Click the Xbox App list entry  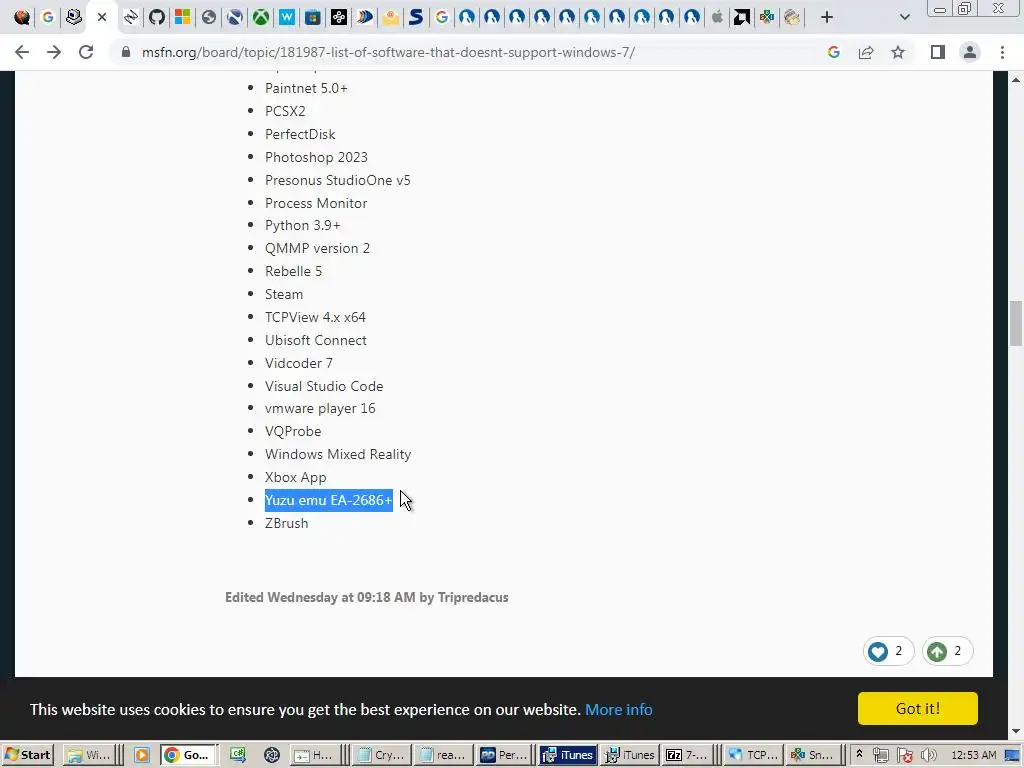[296, 477]
